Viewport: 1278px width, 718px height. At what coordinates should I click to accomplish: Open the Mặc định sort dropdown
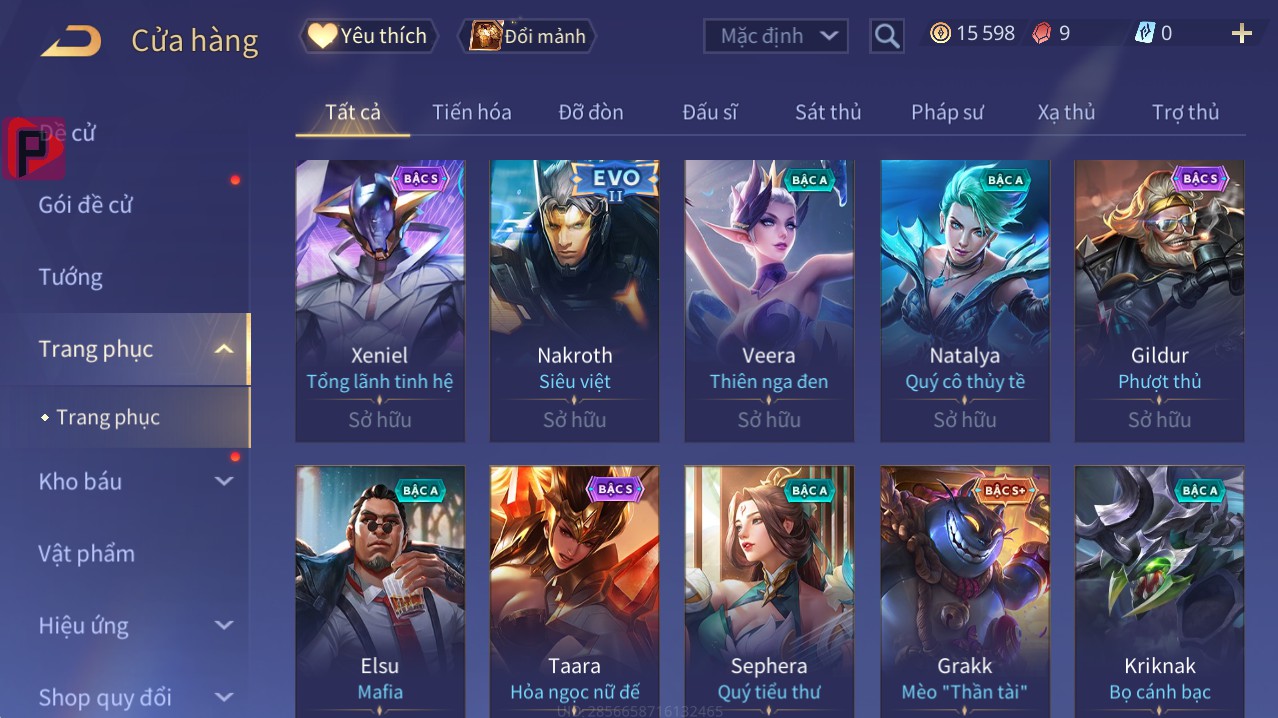(776, 36)
